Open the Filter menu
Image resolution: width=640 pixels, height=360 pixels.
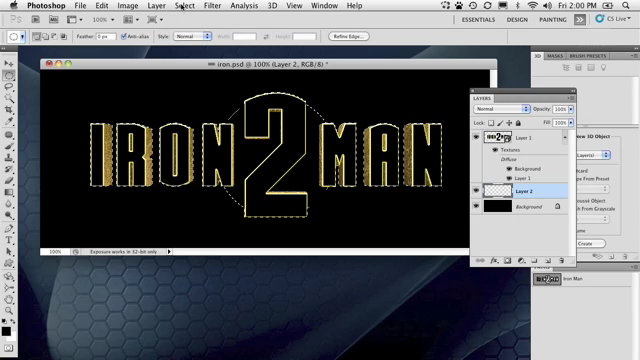[212, 6]
